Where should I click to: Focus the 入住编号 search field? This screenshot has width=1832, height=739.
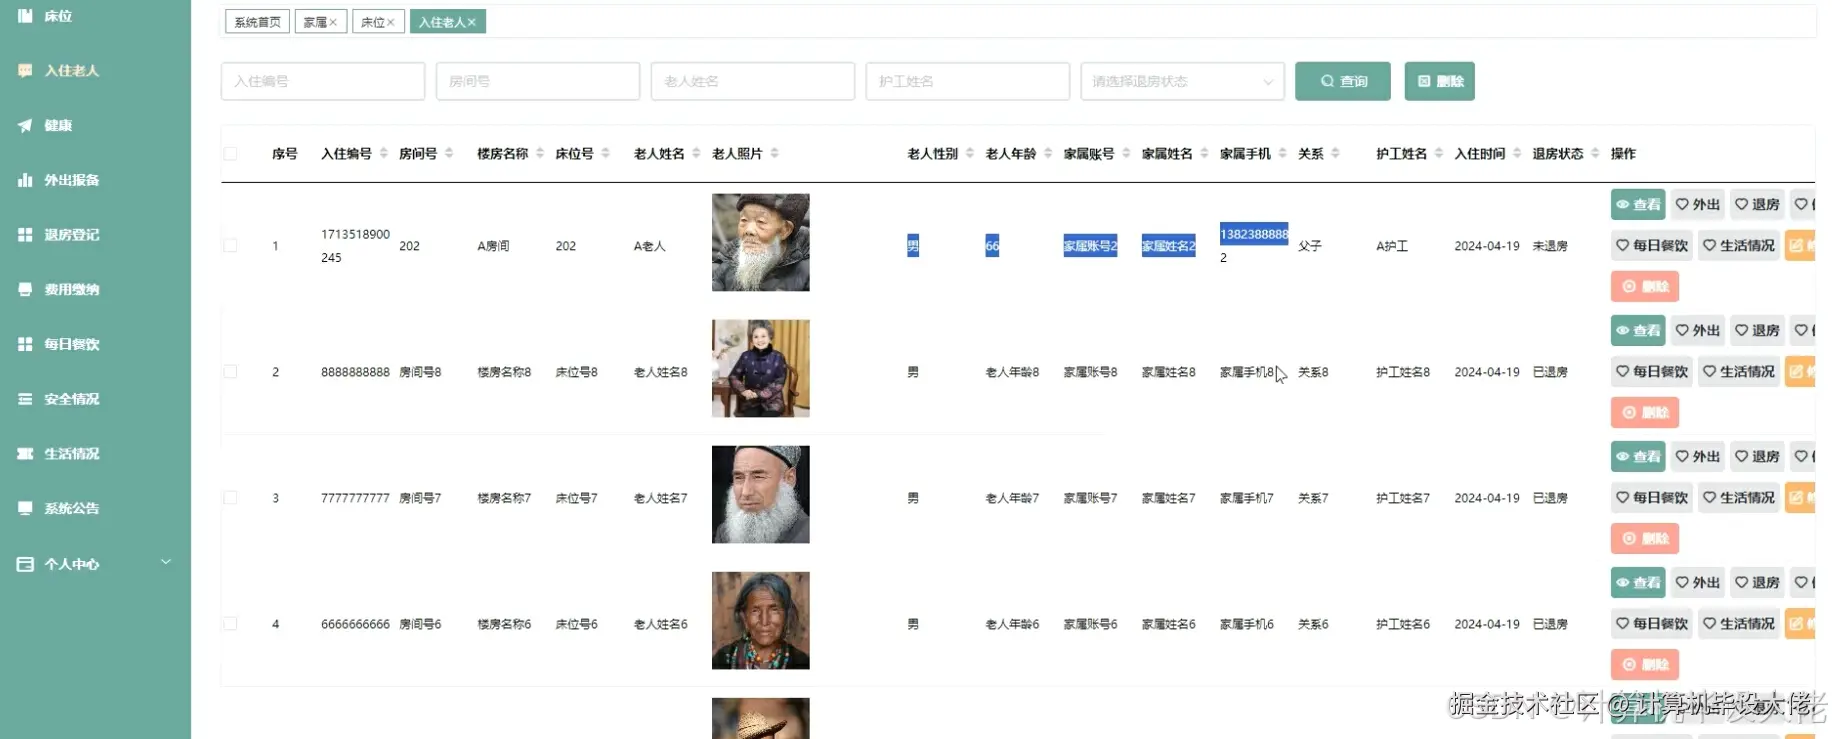click(323, 81)
